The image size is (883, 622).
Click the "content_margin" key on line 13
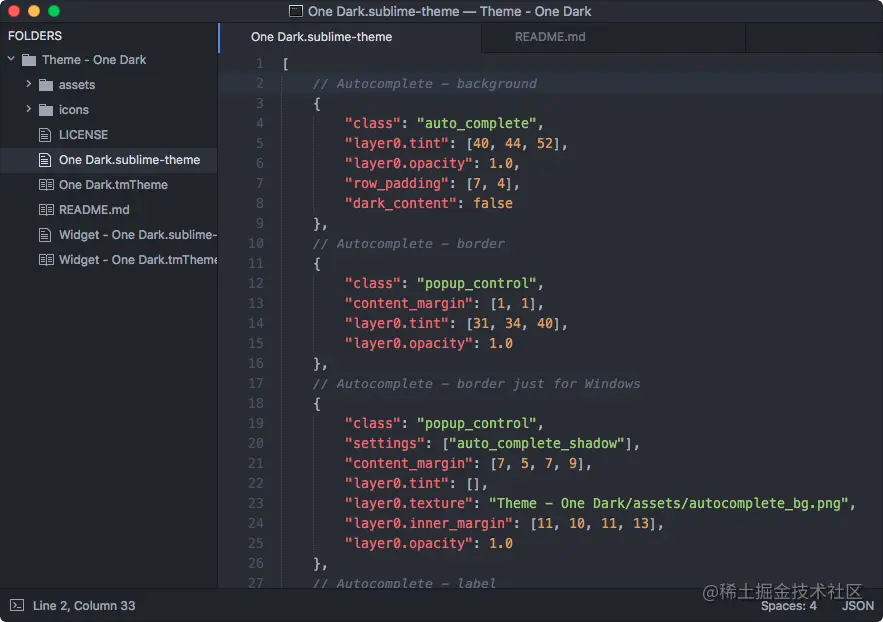pyautogui.click(x=409, y=303)
